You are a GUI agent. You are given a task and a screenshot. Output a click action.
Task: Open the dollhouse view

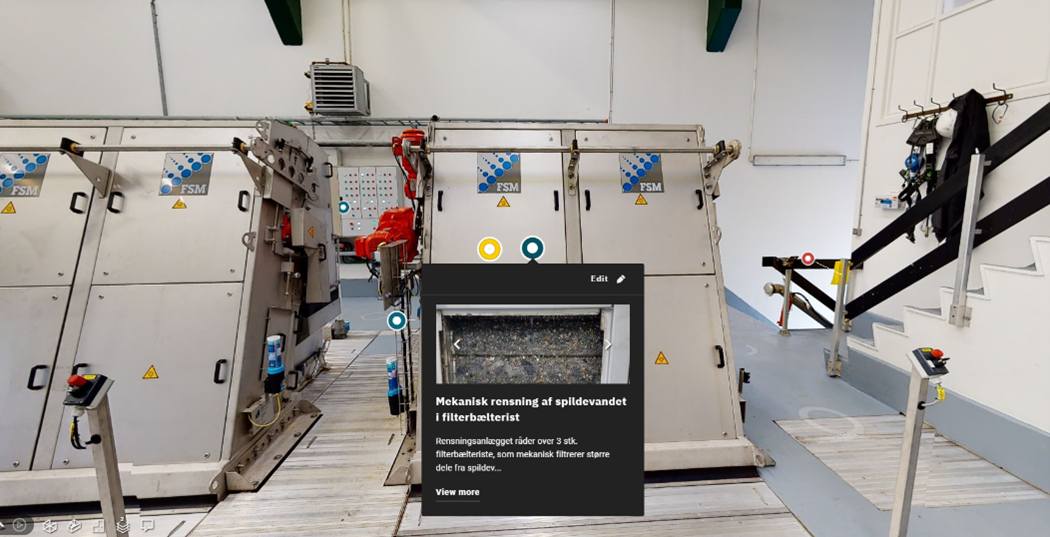74,525
